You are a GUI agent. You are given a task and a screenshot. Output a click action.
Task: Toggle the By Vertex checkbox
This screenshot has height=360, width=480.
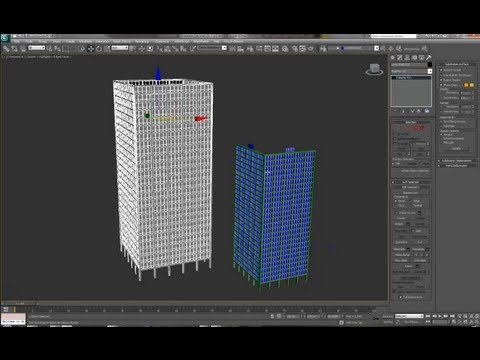pos(395,134)
